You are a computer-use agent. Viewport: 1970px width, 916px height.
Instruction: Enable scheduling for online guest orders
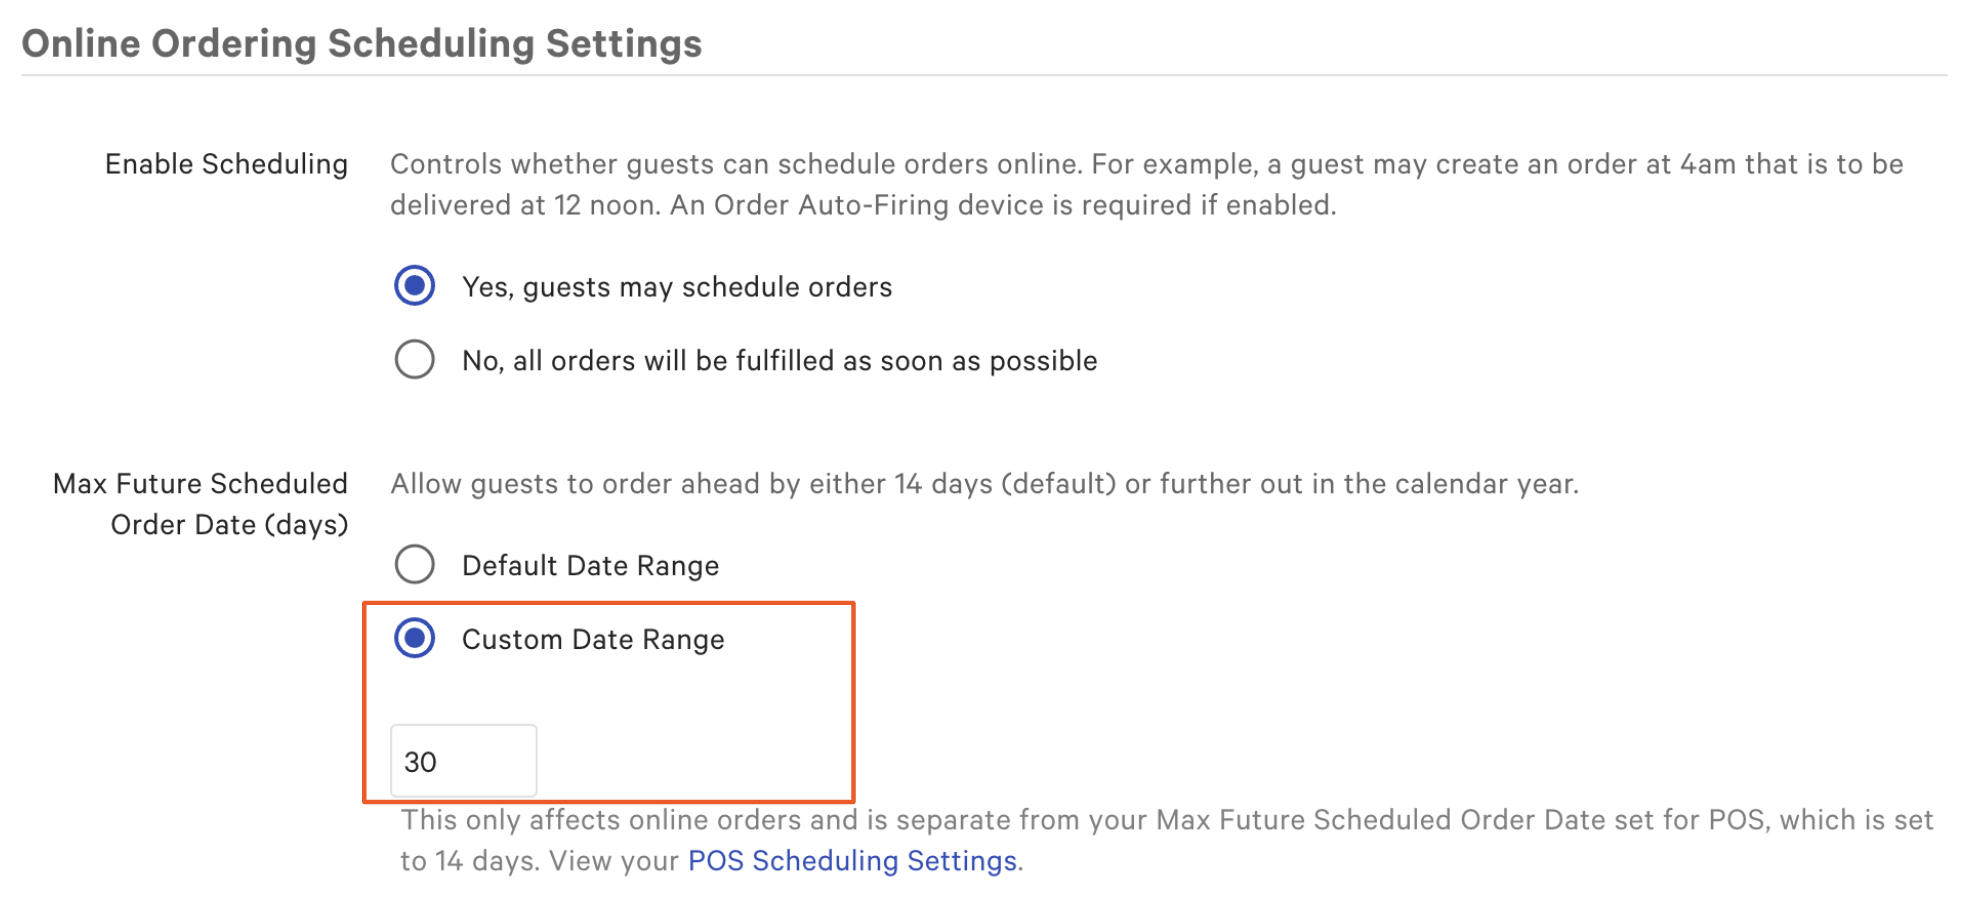(x=414, y=286)
